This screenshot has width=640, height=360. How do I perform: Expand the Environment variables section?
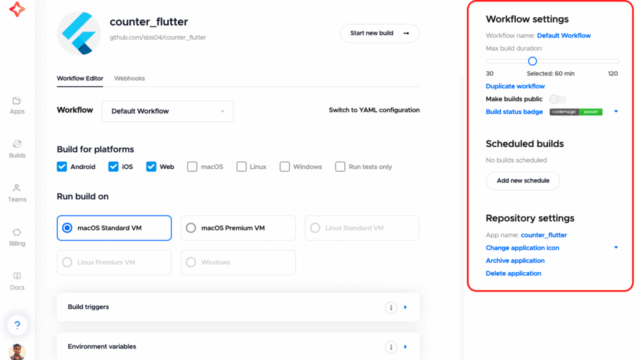point(405,347)
